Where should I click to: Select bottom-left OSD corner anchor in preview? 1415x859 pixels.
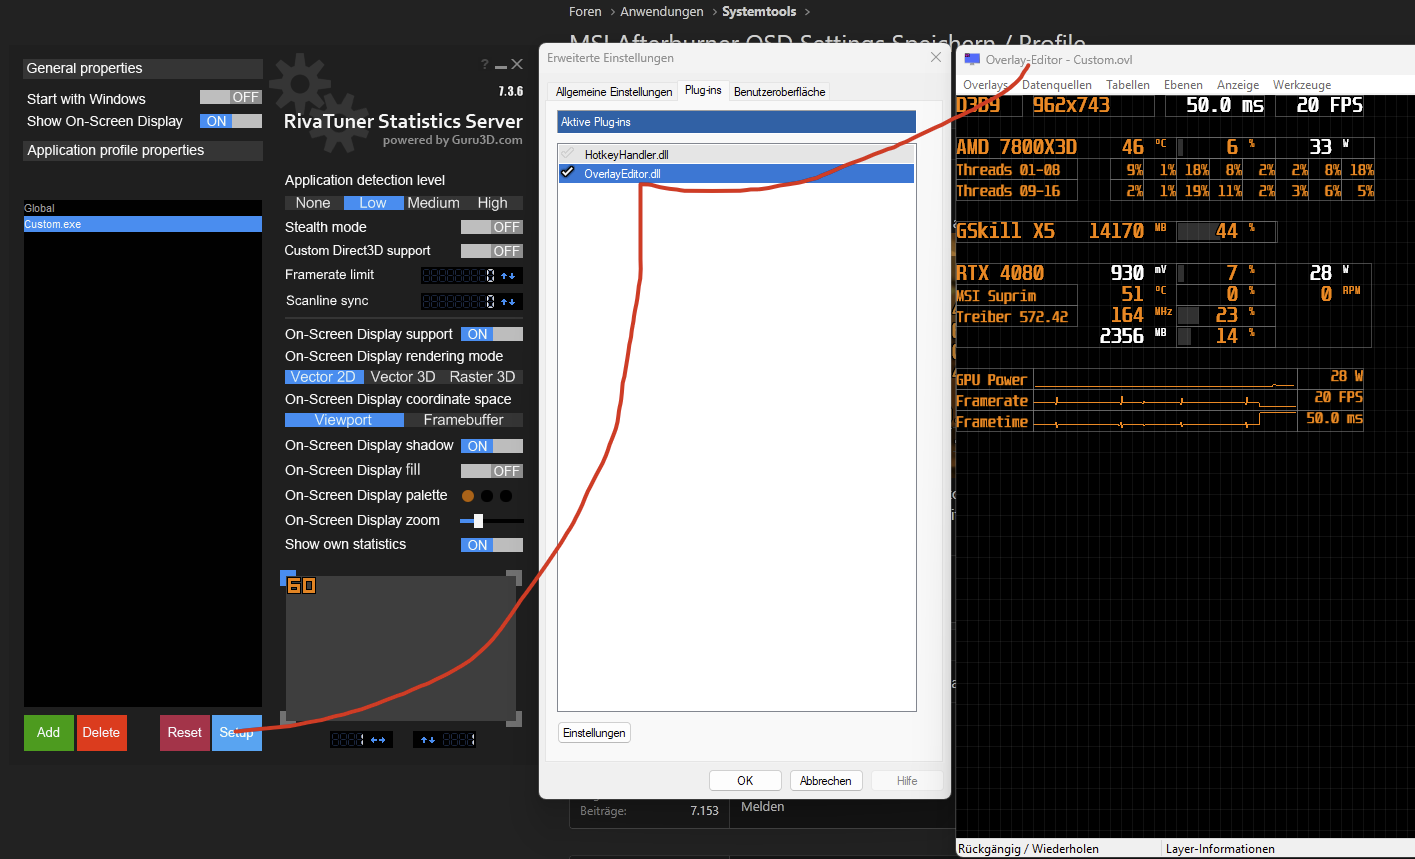coord(288,717)
